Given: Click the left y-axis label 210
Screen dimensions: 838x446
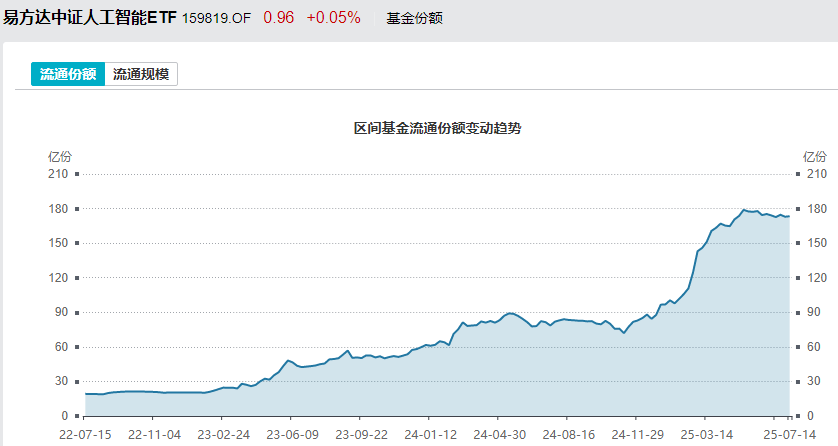Looking at the screenshot, I should point(58,174).
